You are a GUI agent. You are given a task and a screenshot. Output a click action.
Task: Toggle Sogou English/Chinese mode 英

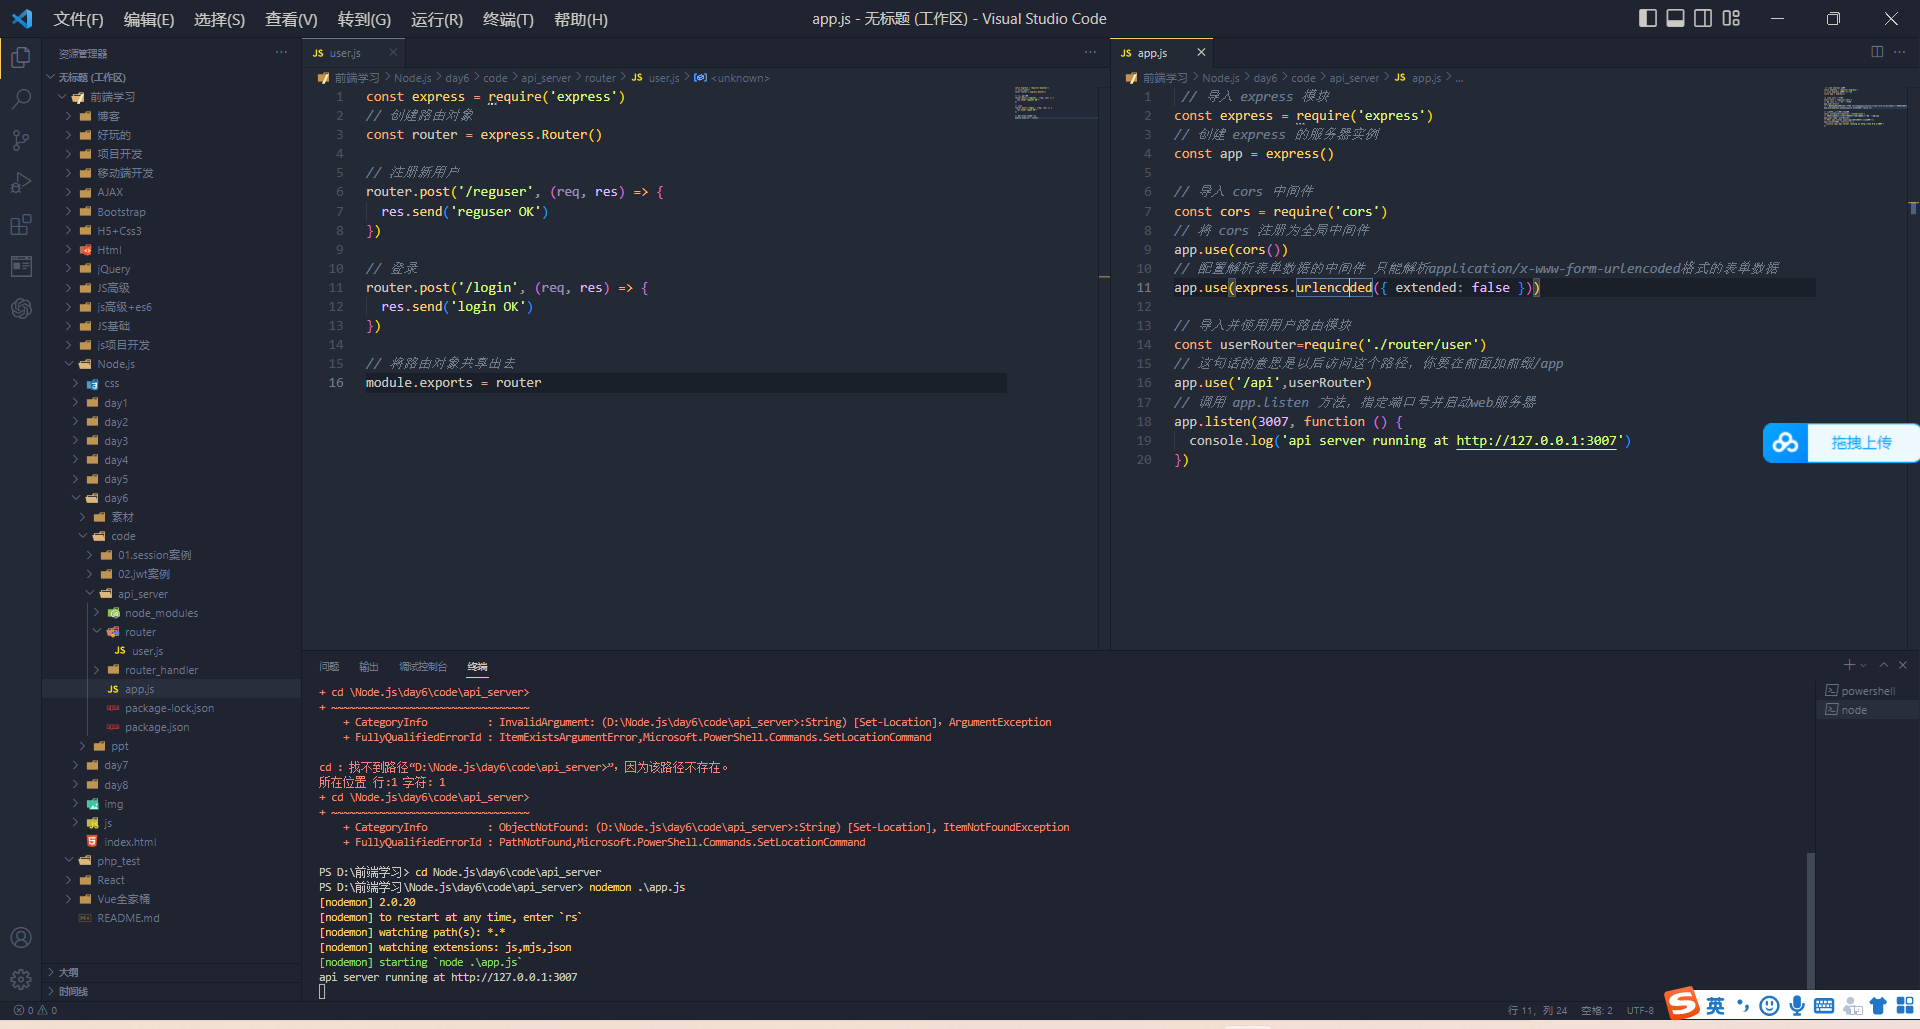click(x=1716, y=1006)
